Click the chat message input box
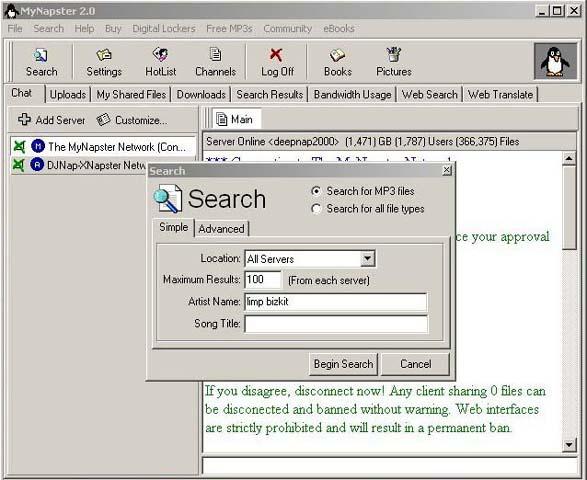The height and width of the screenshot is (480, 587). pyautogui.click(x=389, y=465)
